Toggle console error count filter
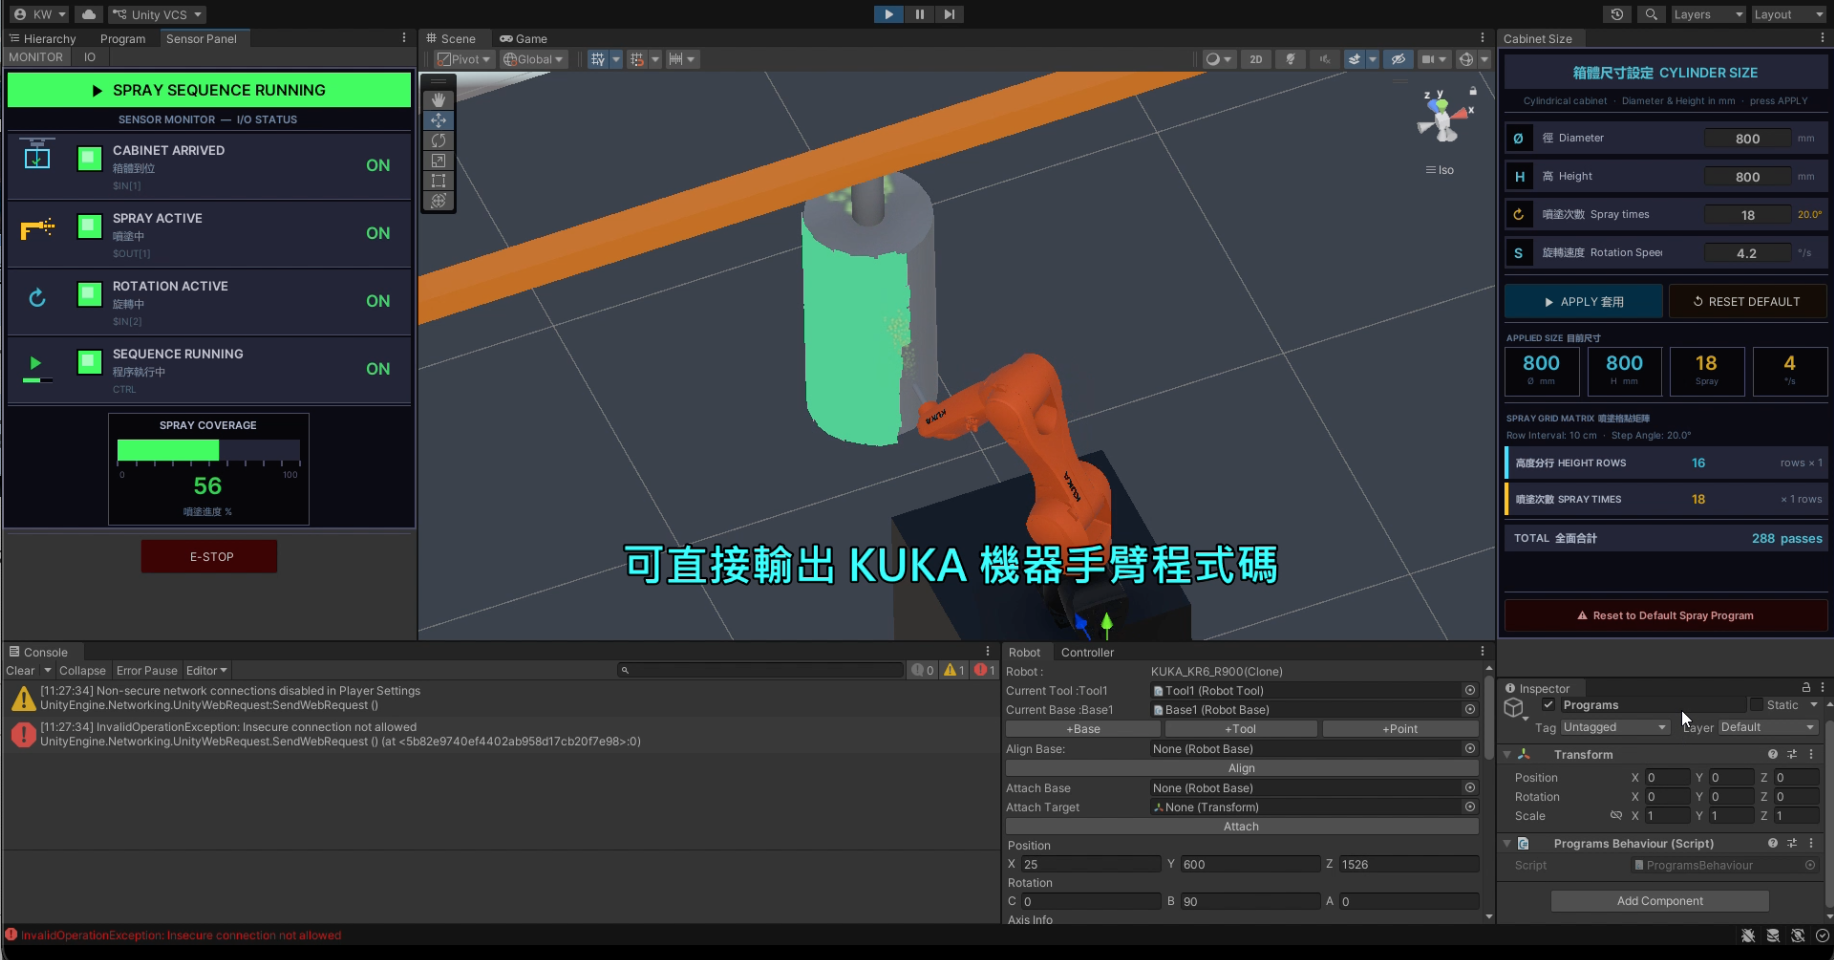 pos(984,671)
